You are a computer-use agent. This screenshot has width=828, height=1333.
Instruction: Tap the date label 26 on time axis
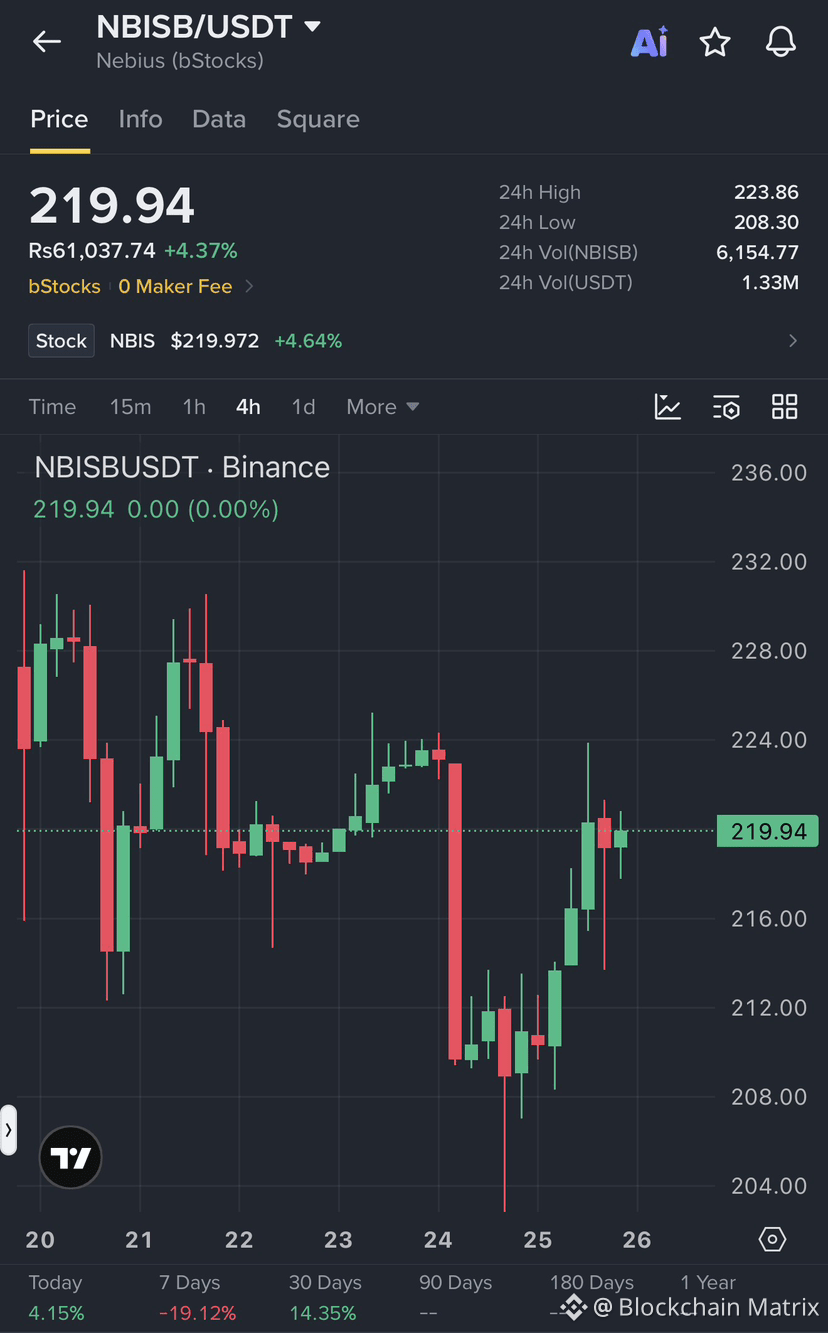tap(637, 1240)
